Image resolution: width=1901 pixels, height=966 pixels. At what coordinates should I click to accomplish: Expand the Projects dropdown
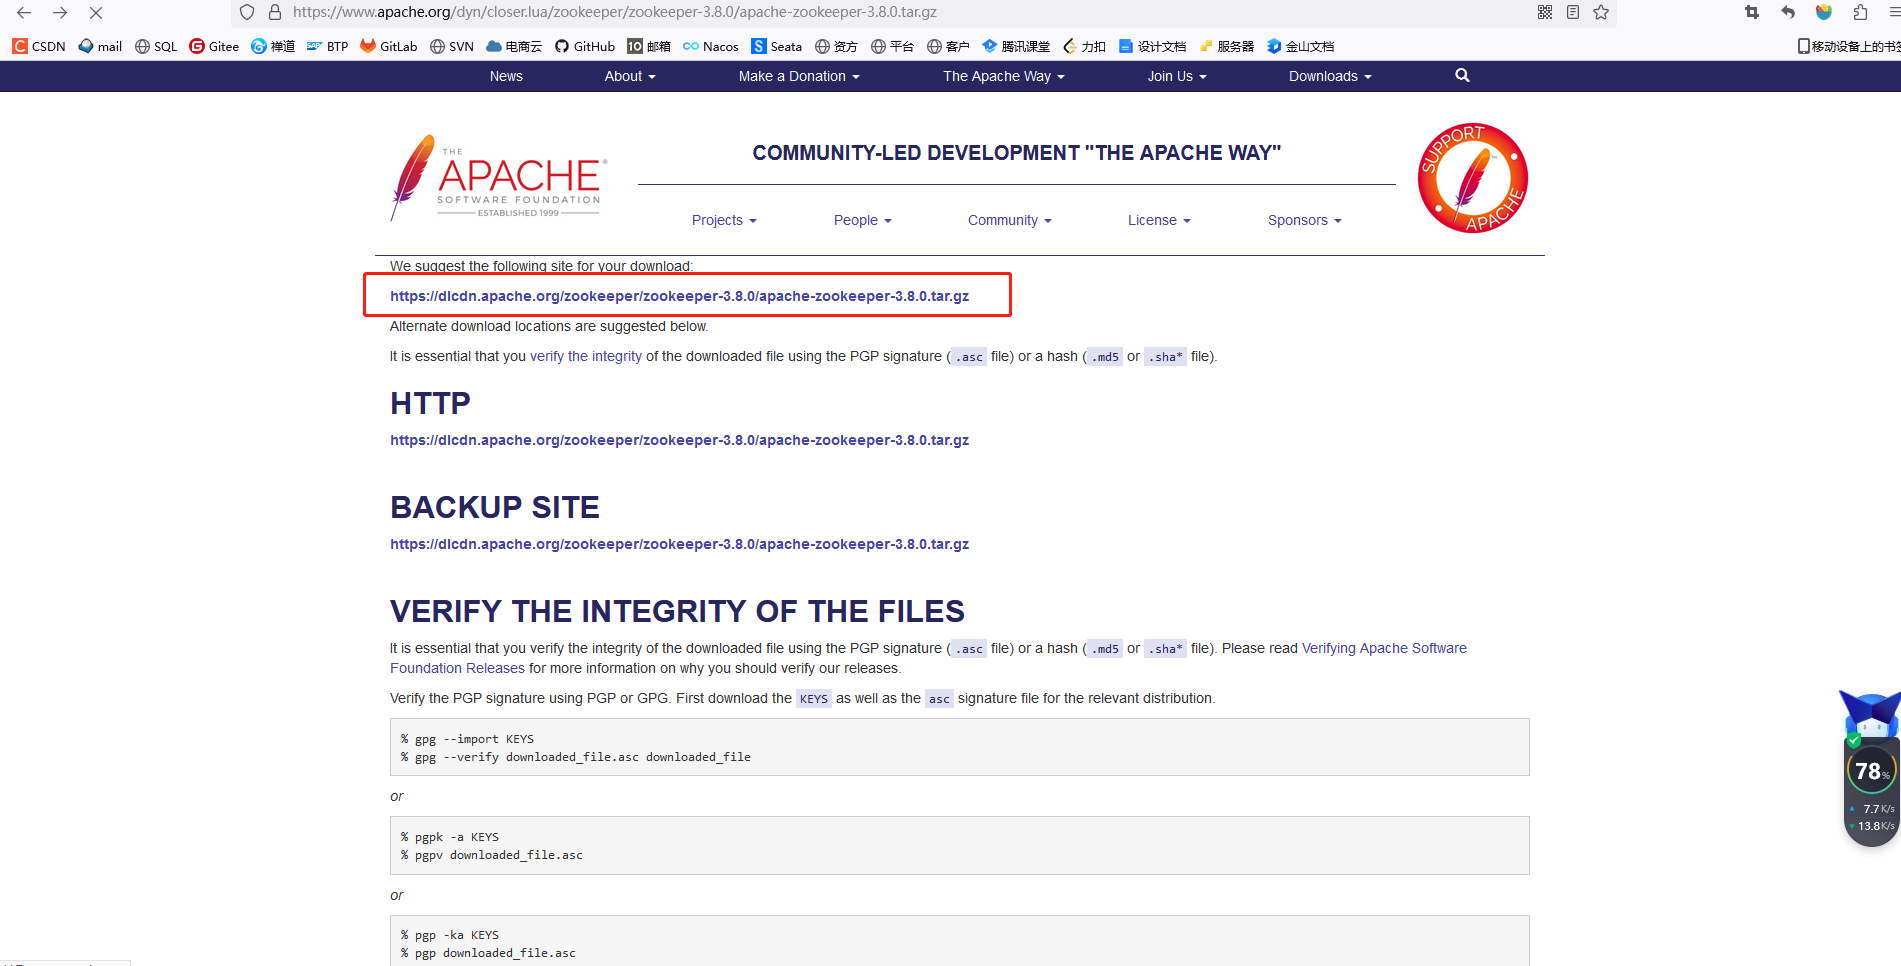(724, 220)
